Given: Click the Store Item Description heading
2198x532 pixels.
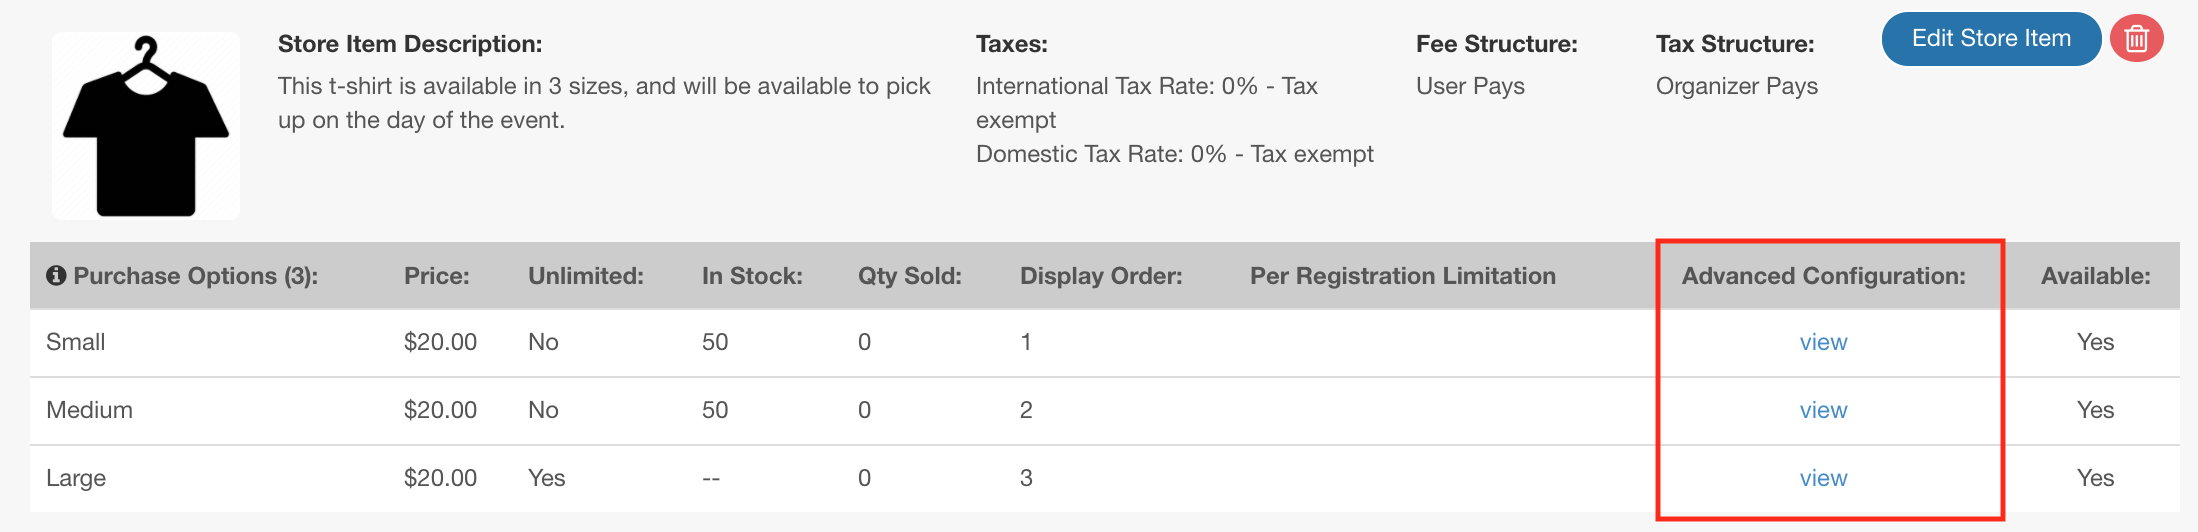Looking at the screenshot, I should tap(410, 44).
